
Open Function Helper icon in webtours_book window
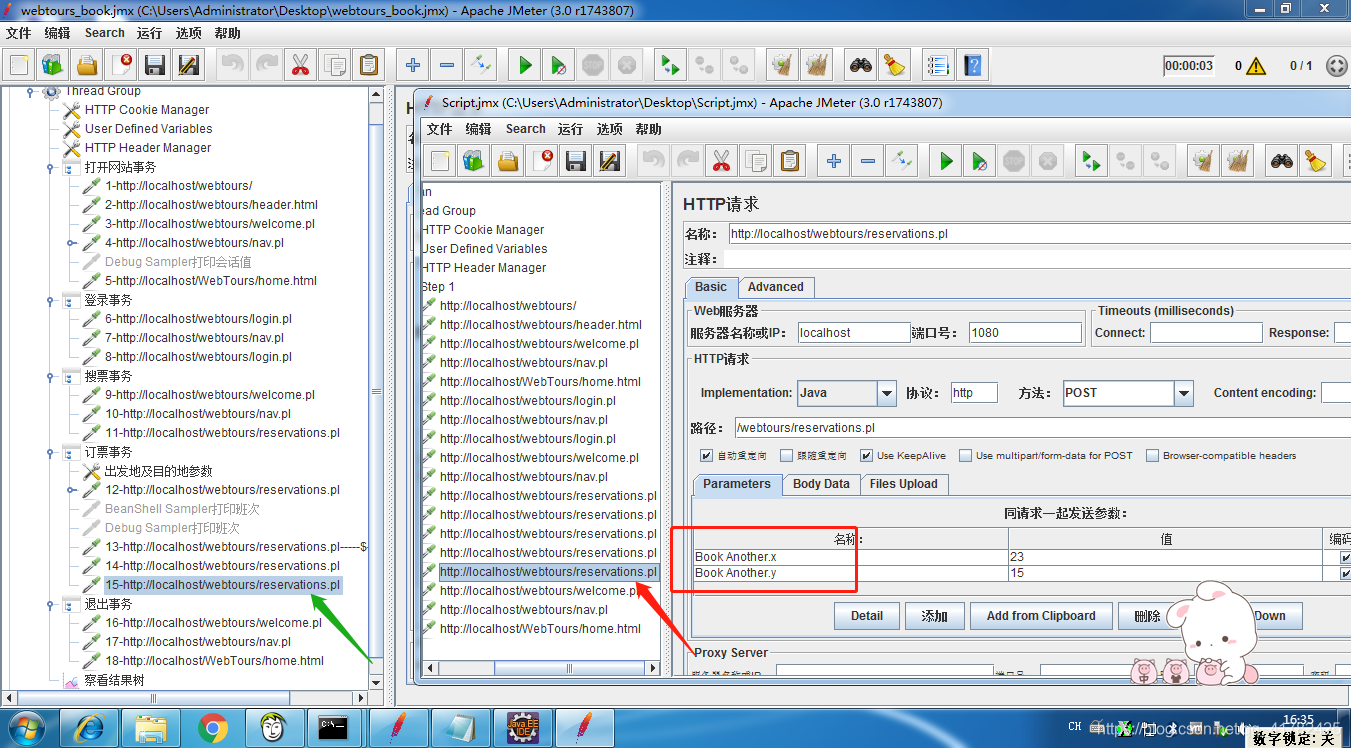click(x=937, y=65)
